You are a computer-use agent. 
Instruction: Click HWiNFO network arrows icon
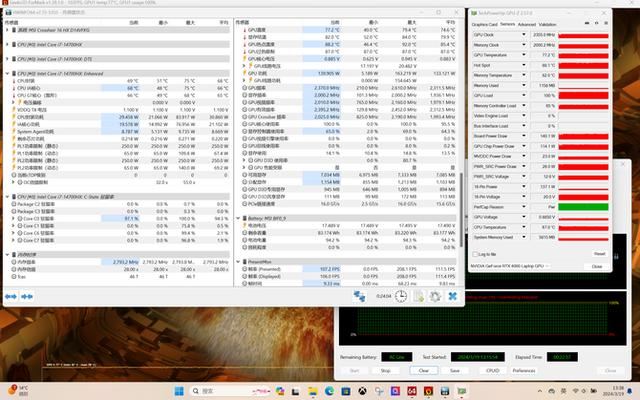(x=360, y=296)
